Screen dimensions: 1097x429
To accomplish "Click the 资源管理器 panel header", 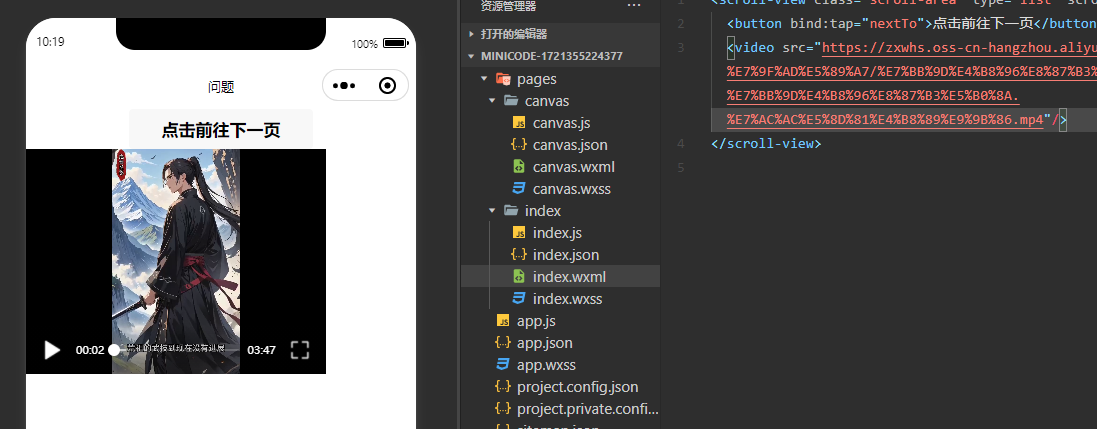I will (x=509, y=6).
